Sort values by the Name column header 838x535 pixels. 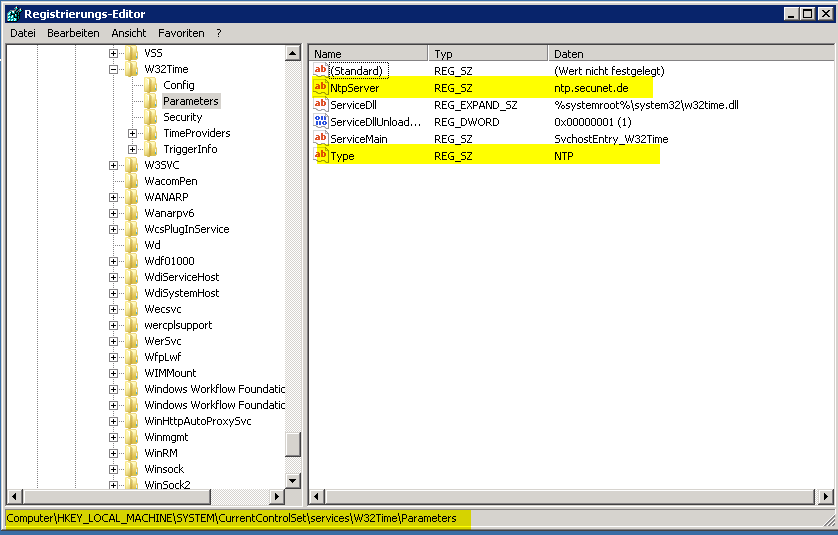(x=368, y=54)
